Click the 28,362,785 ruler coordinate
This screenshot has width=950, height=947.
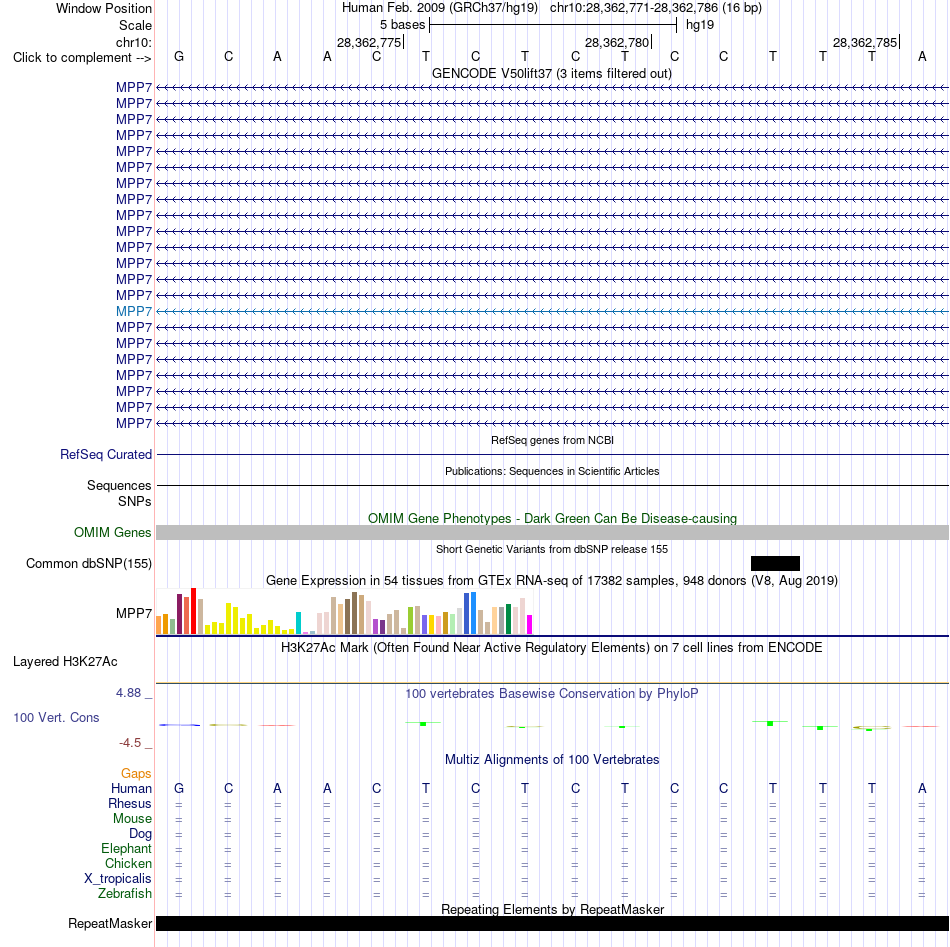coord(865,42)
